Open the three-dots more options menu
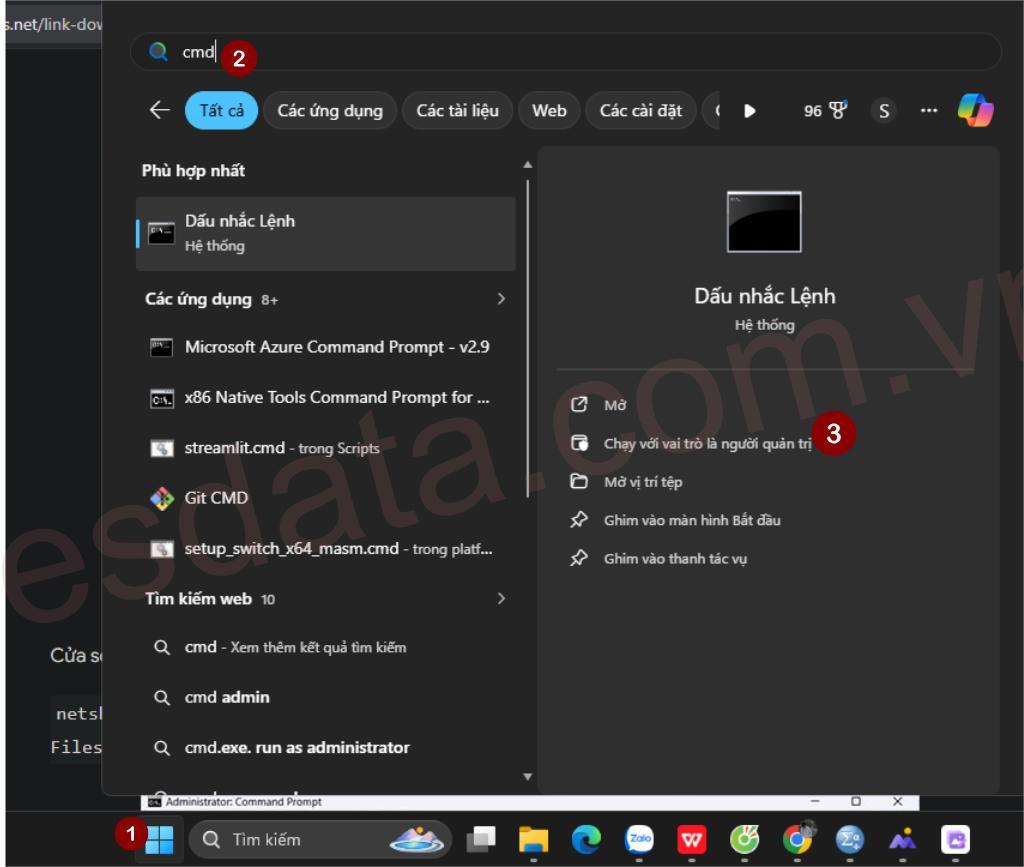This screenshot has height=867, width=1024. click(x=929, y=111)
